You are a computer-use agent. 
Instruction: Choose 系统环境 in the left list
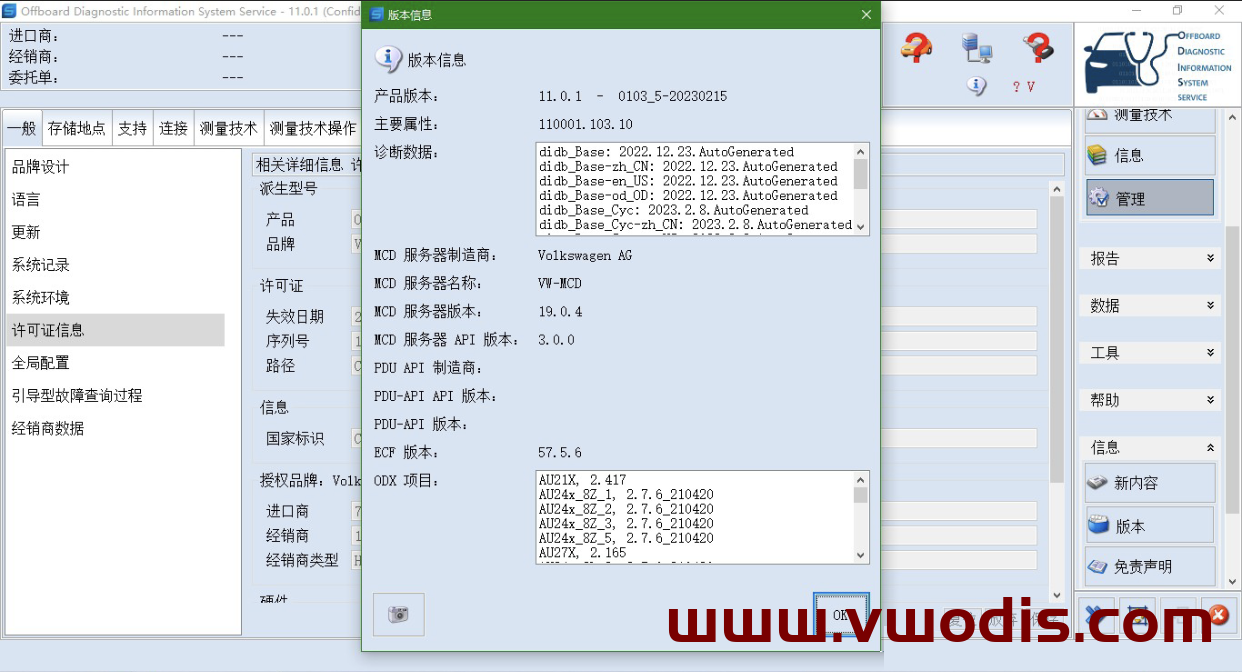115,297
